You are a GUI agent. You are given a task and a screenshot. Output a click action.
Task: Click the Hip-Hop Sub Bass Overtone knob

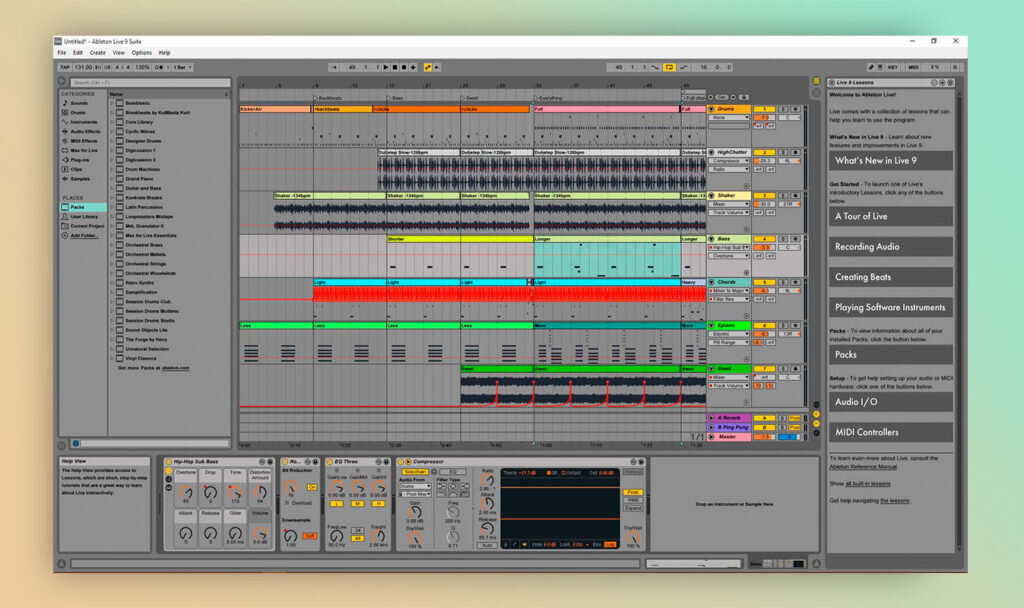tap(186, 493)
